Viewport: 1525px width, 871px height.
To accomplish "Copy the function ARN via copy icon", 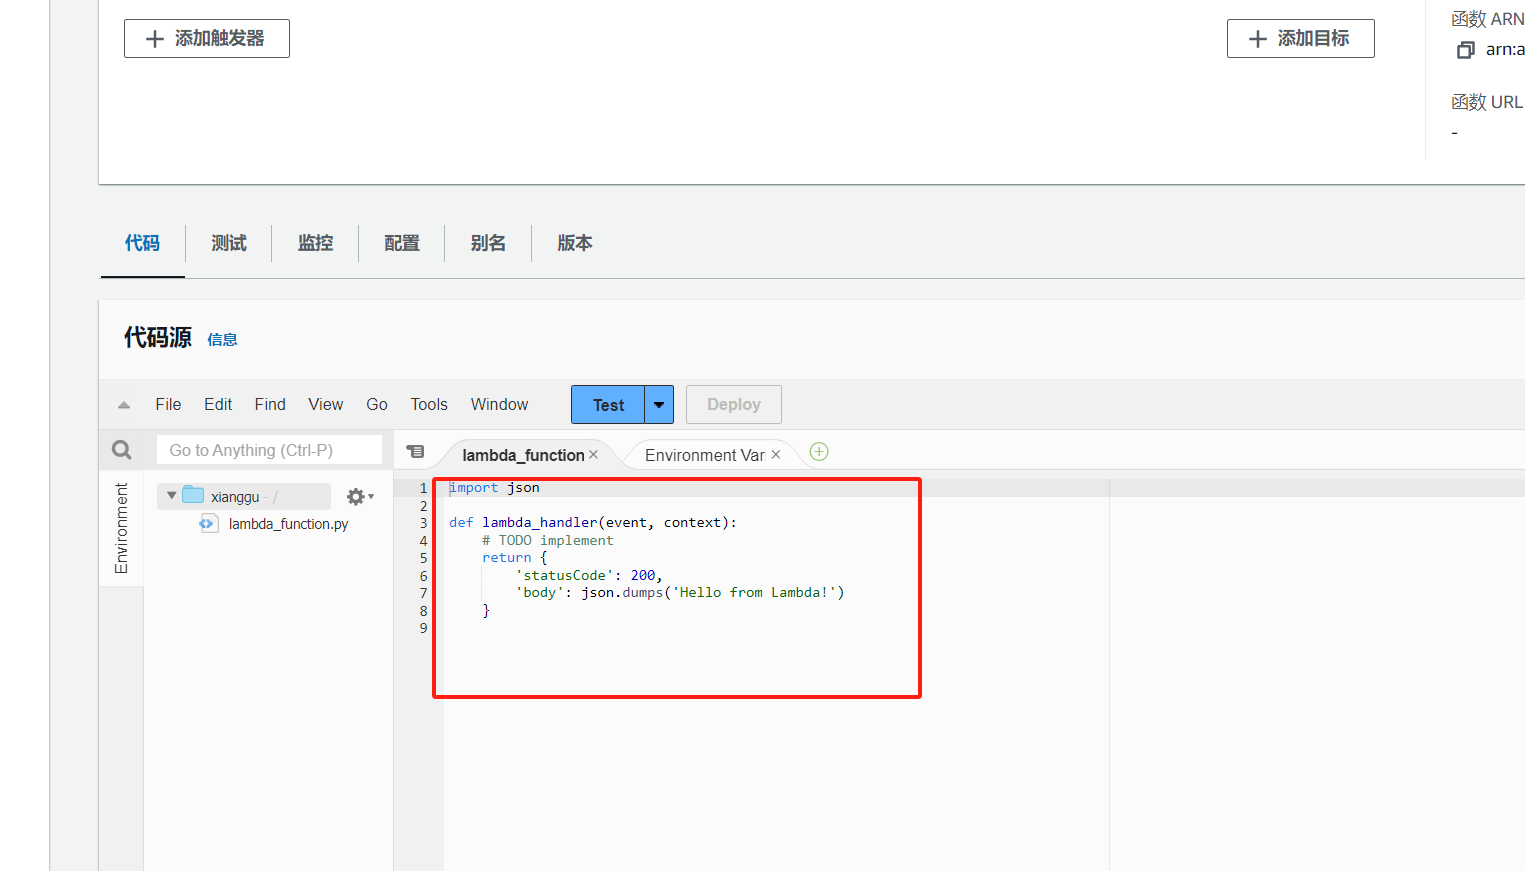I will [x=1465, y=50].
